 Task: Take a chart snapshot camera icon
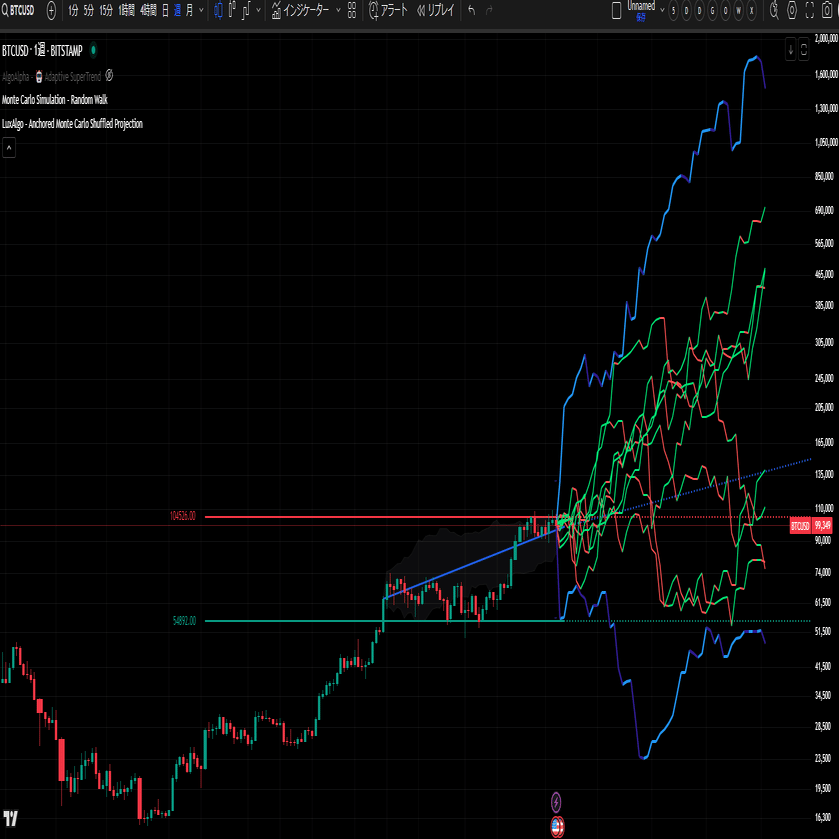click(x=827, y=10)
